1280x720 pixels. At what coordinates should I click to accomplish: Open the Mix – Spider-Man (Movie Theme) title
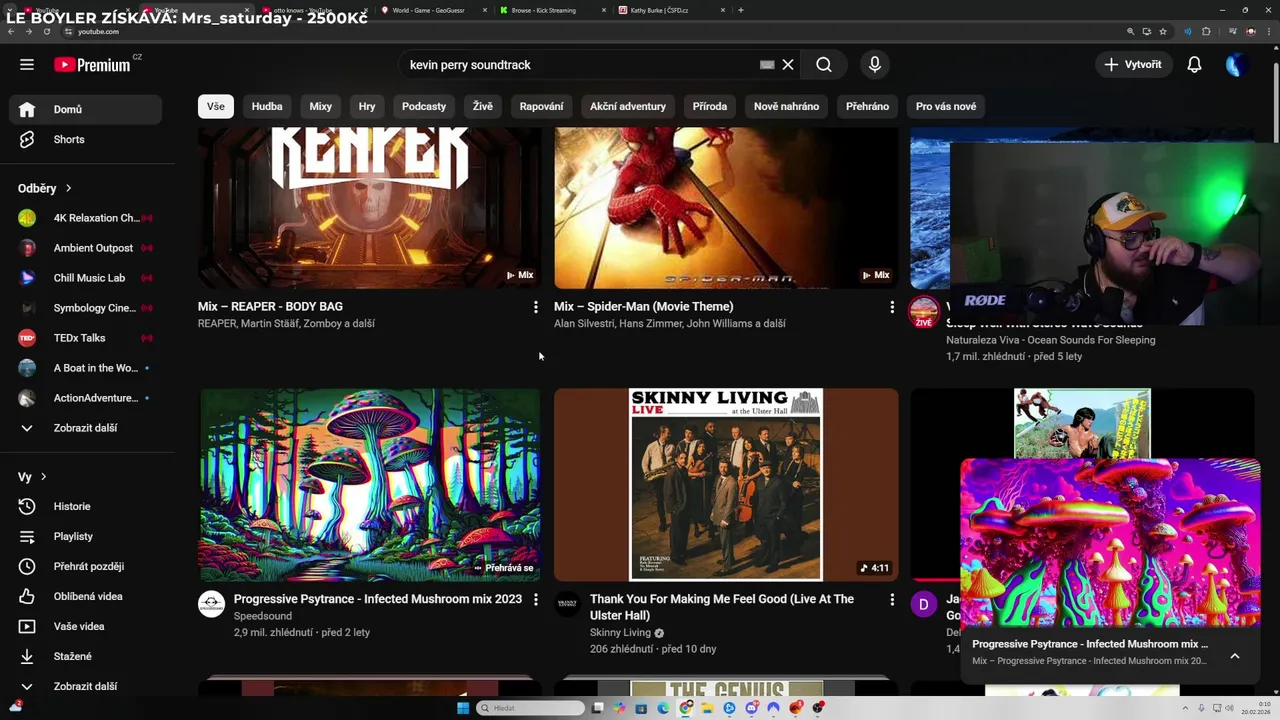tap(644, 307)
